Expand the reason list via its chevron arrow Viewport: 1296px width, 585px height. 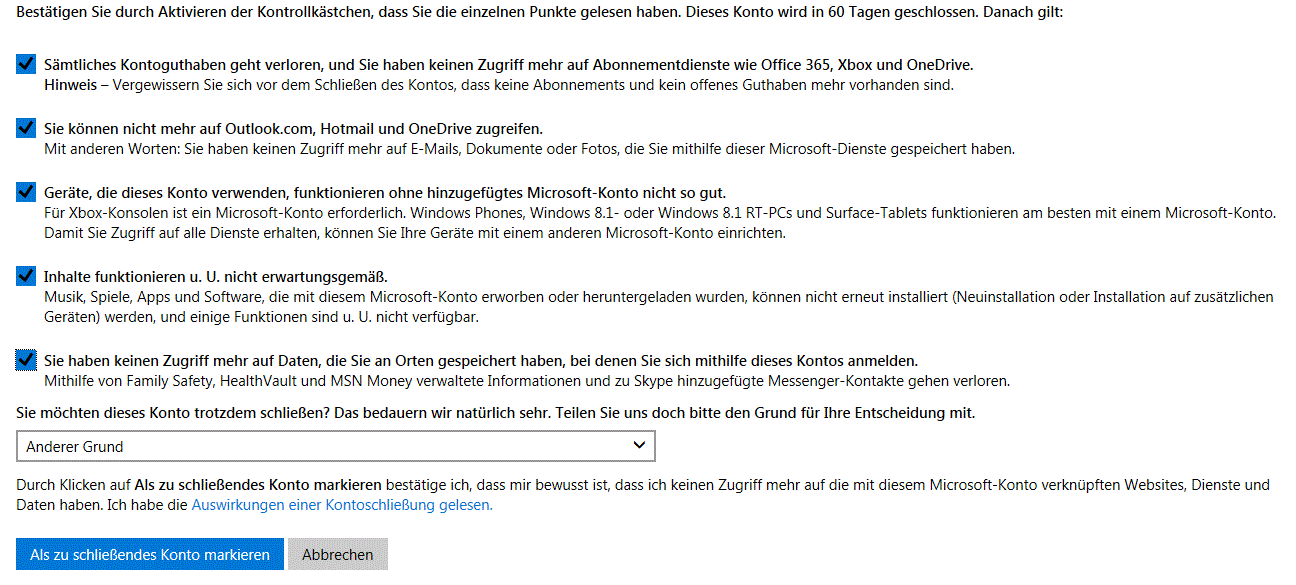[x=640, y=446]
